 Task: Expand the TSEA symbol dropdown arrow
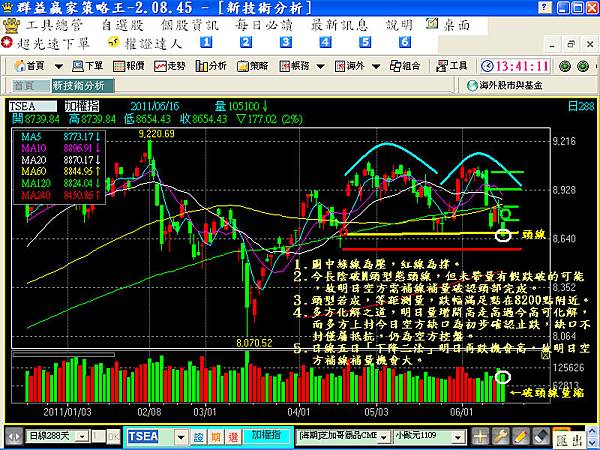pyautogui.click(x=181, y=436)
